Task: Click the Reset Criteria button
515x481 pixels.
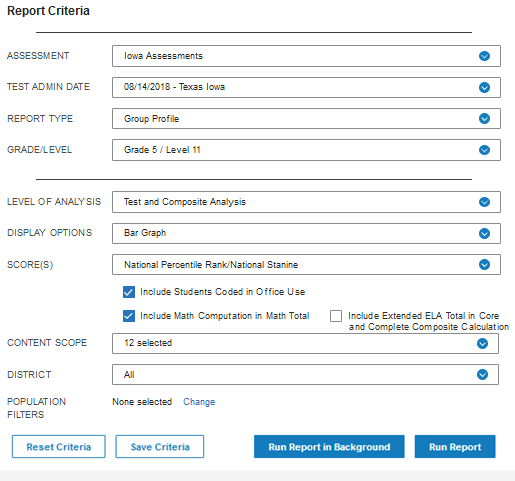Action: 59,447
